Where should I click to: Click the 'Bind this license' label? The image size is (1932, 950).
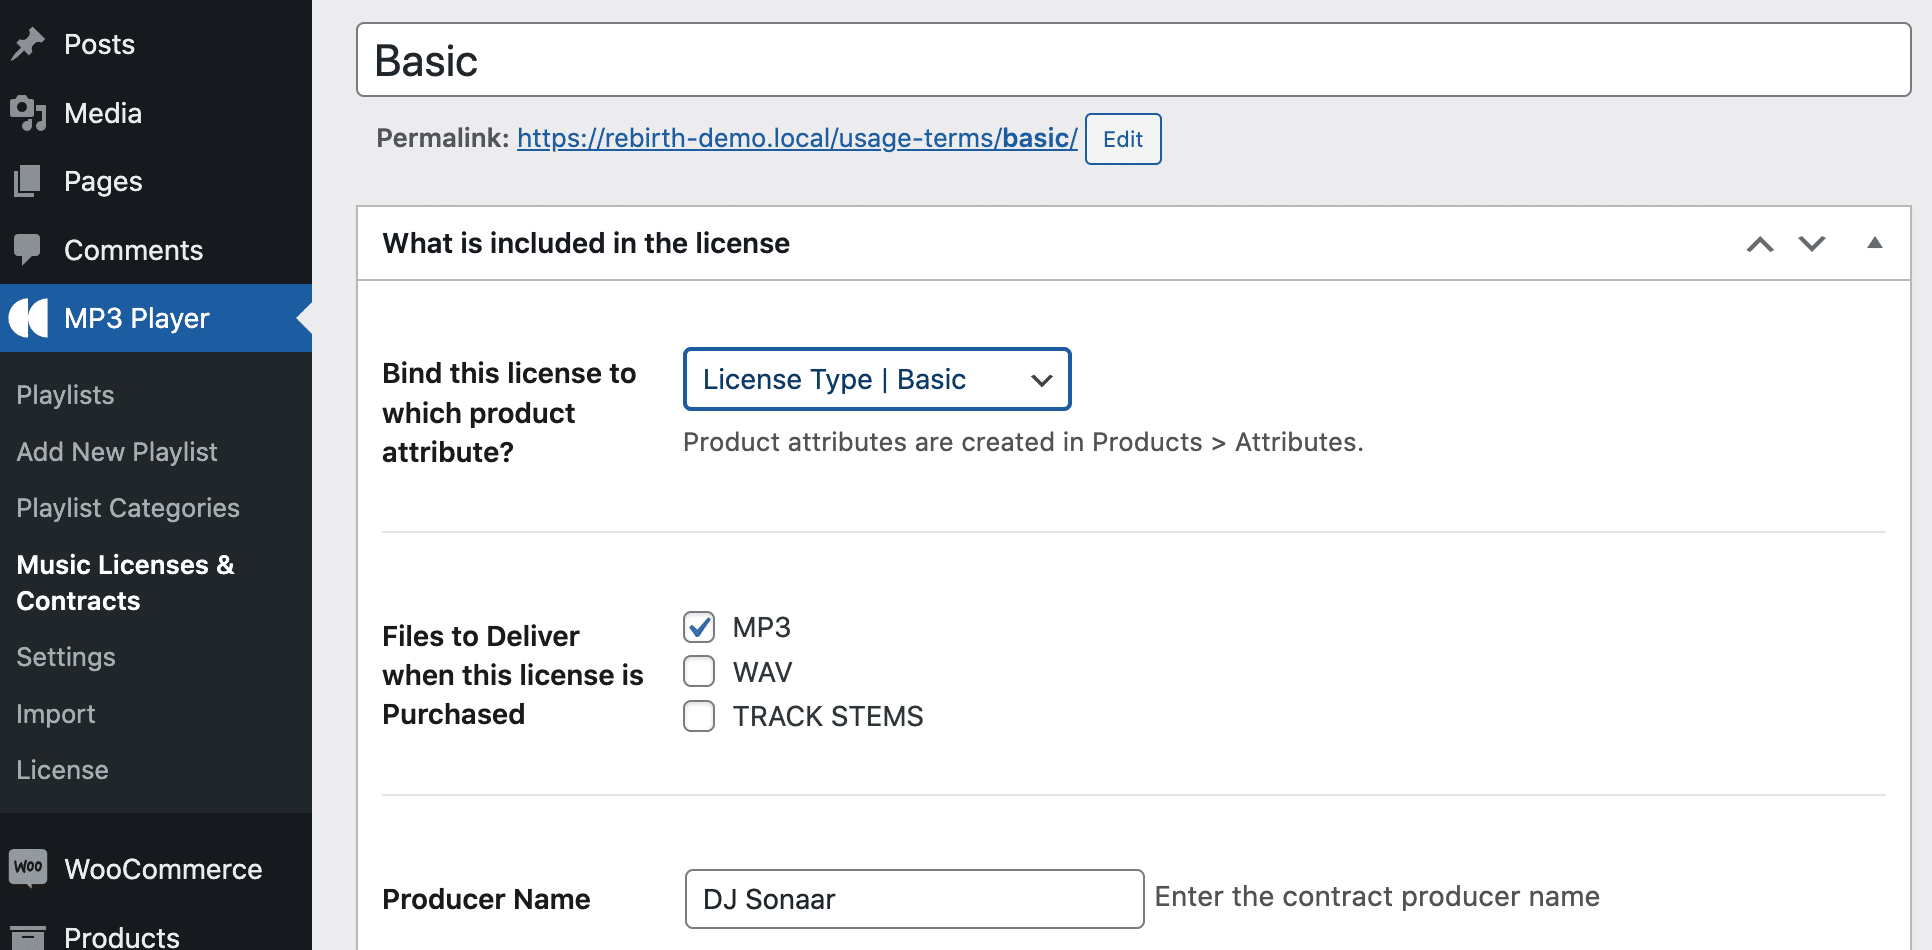pyautogui.click(x=509, y=412)
